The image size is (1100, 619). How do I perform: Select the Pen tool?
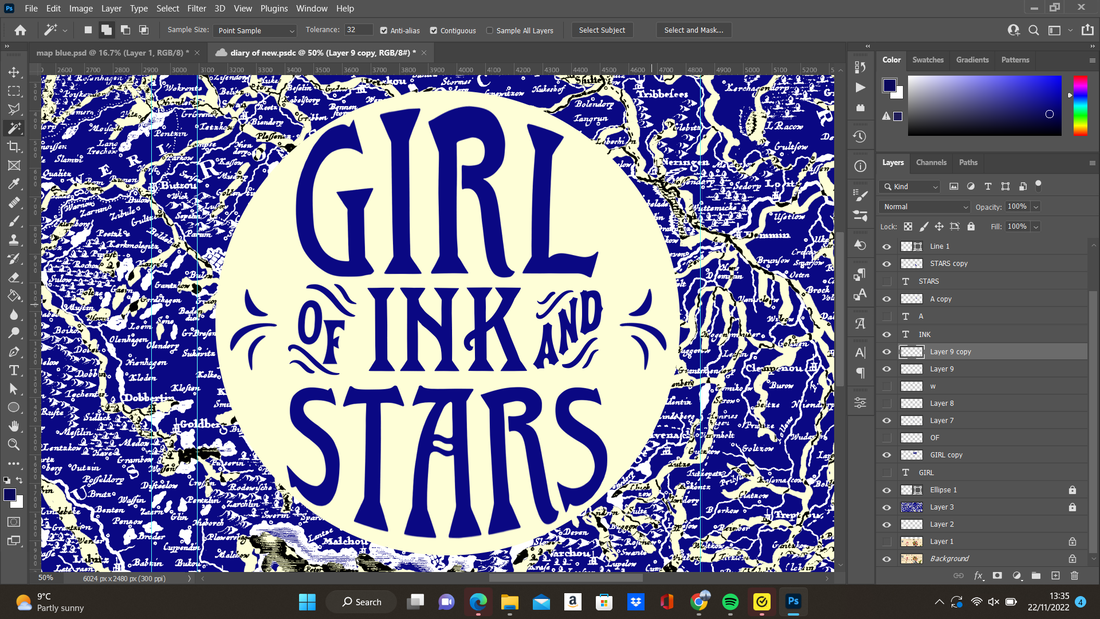point(14,352)
